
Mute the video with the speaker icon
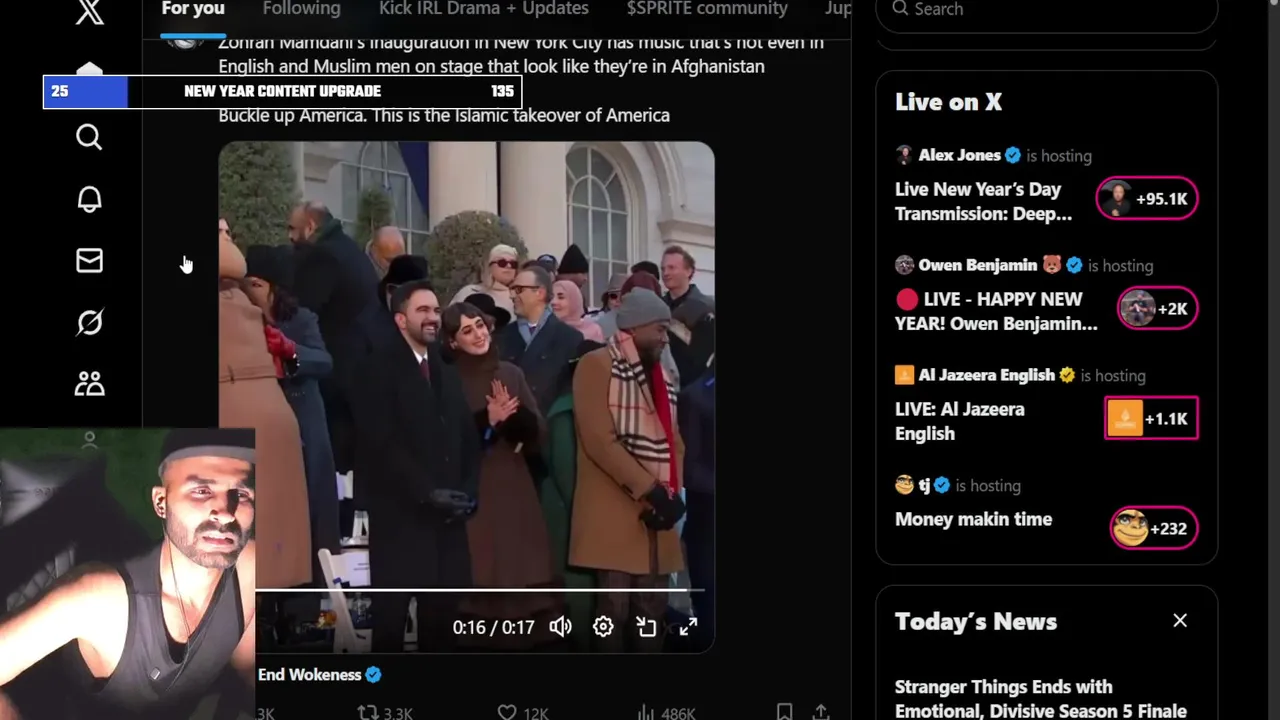pyautogui.click(x=560, y=627)
